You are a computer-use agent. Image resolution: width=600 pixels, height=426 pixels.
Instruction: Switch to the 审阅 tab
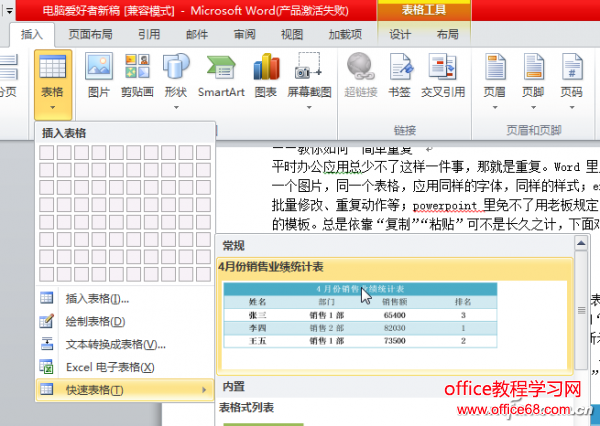coord(245,34)
